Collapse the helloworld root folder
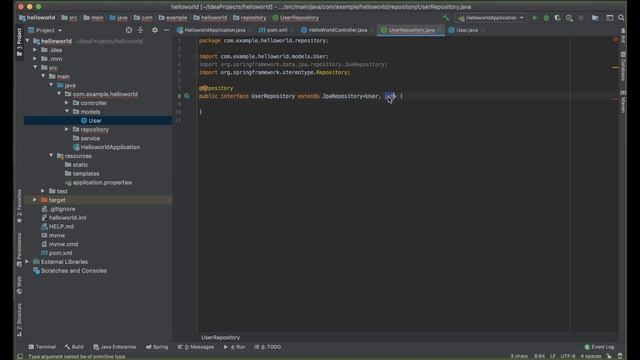This screenshot has width=640, height=360. [27, 41]
